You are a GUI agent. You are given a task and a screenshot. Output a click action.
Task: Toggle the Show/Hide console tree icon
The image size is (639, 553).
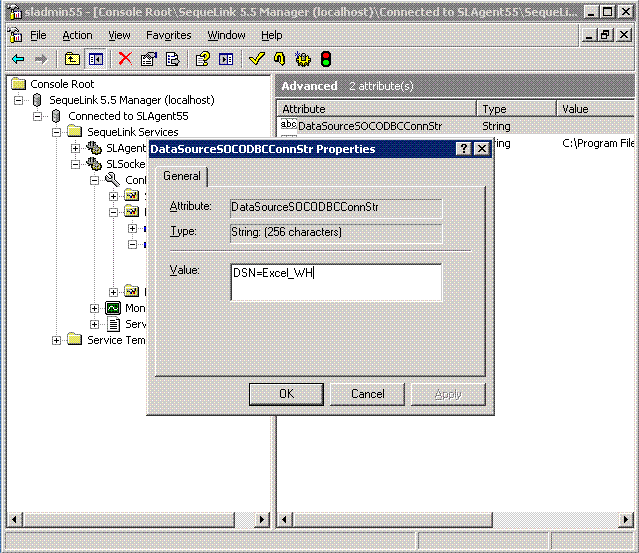tap(96, 59)
